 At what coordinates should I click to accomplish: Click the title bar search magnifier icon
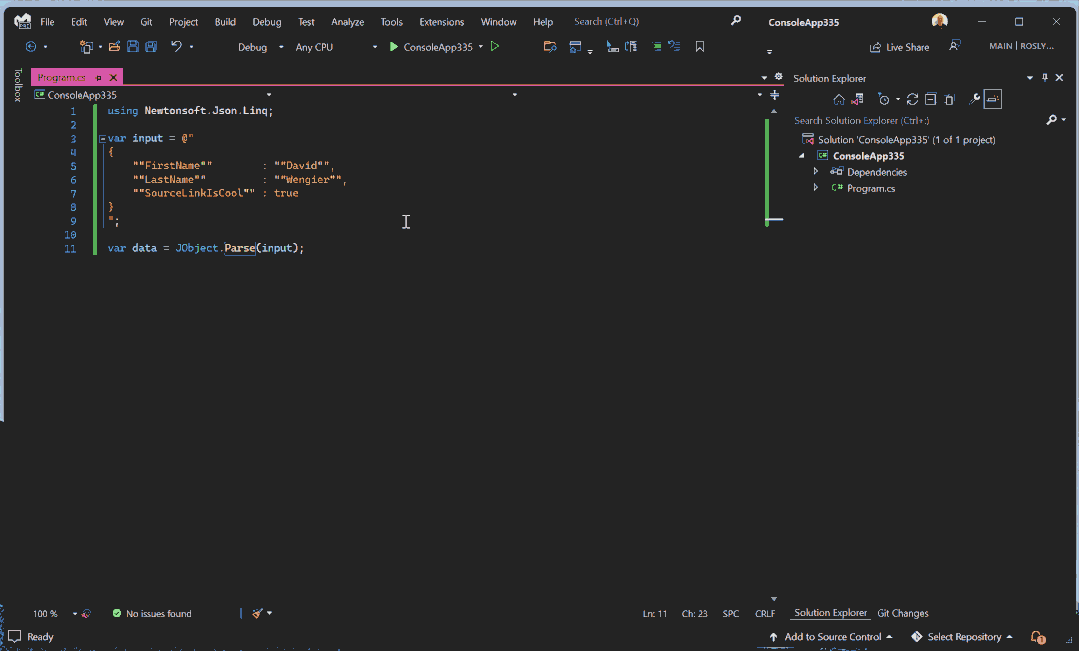tap(736, 21)
